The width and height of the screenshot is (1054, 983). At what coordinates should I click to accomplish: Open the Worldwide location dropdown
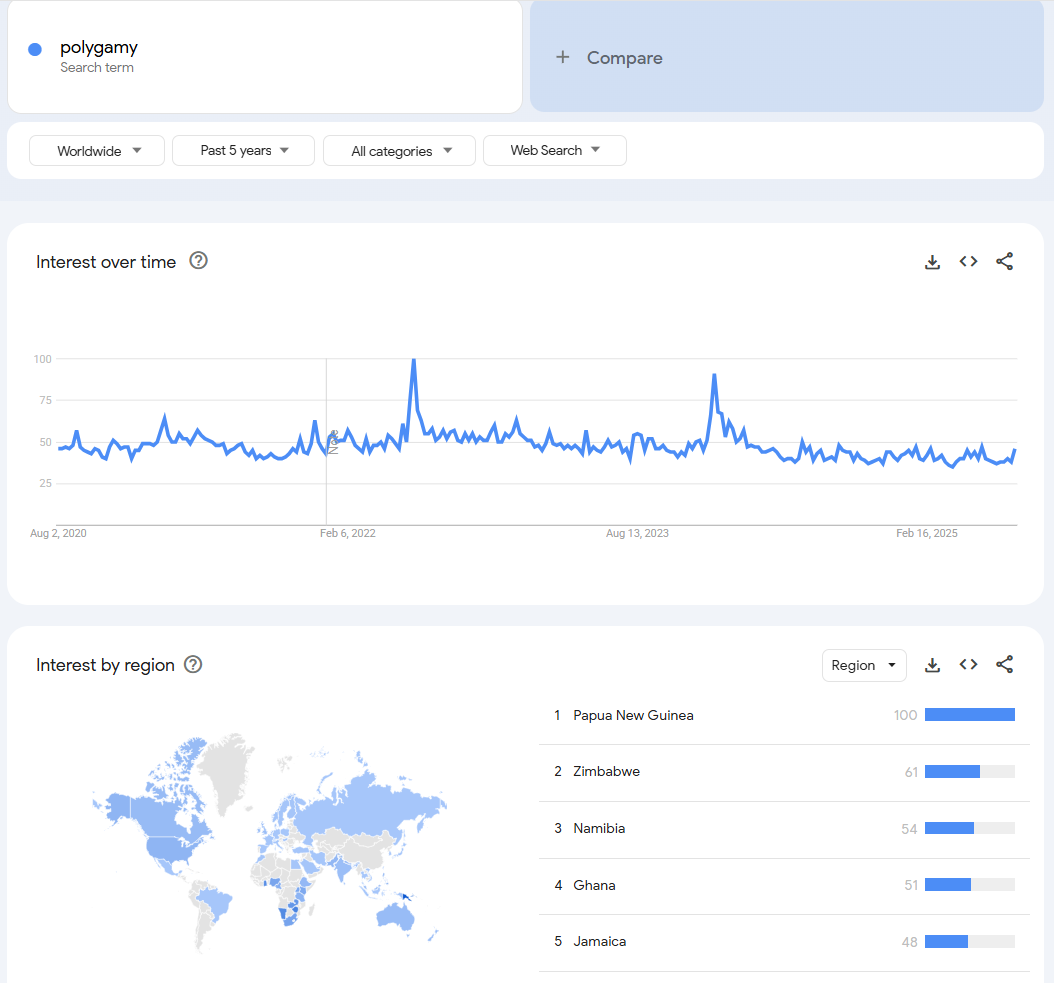97,151
